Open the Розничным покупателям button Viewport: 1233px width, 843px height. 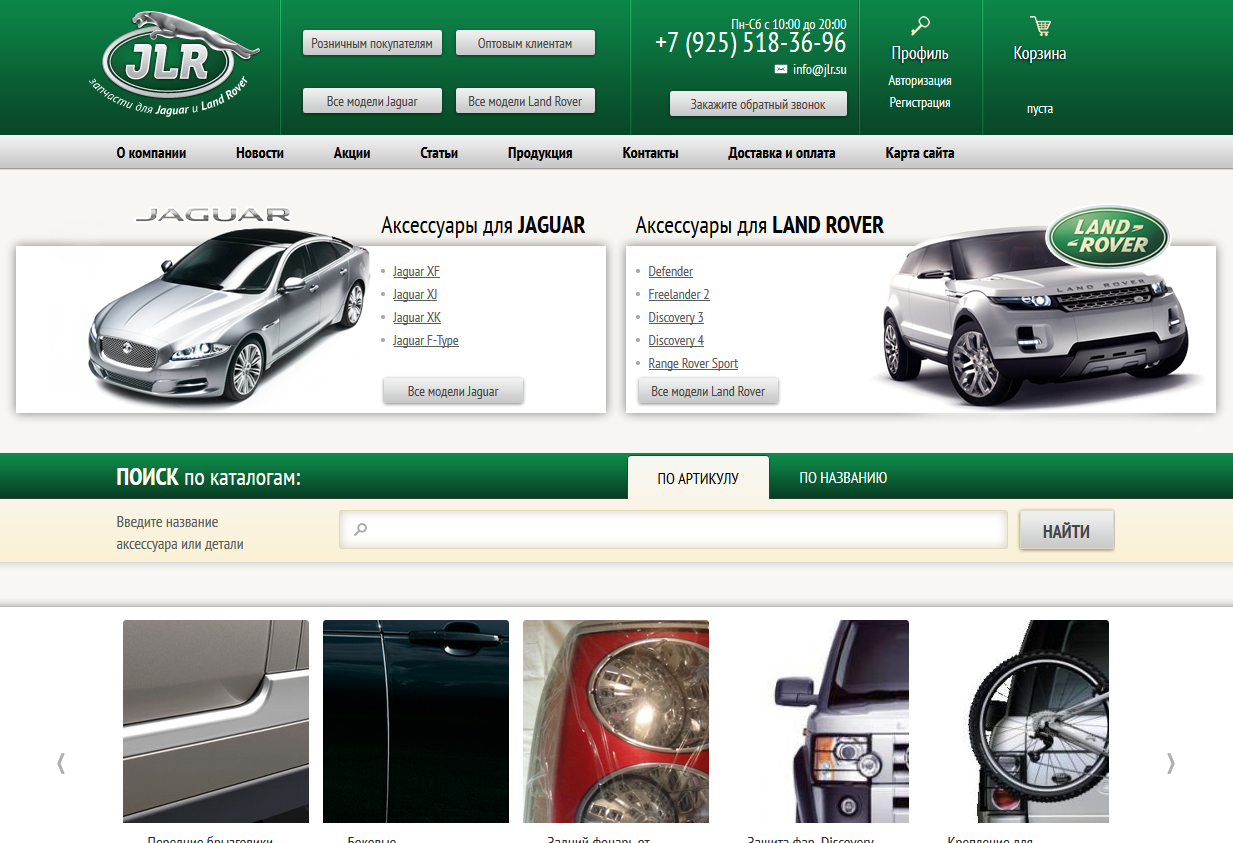(x=372, y=43)
